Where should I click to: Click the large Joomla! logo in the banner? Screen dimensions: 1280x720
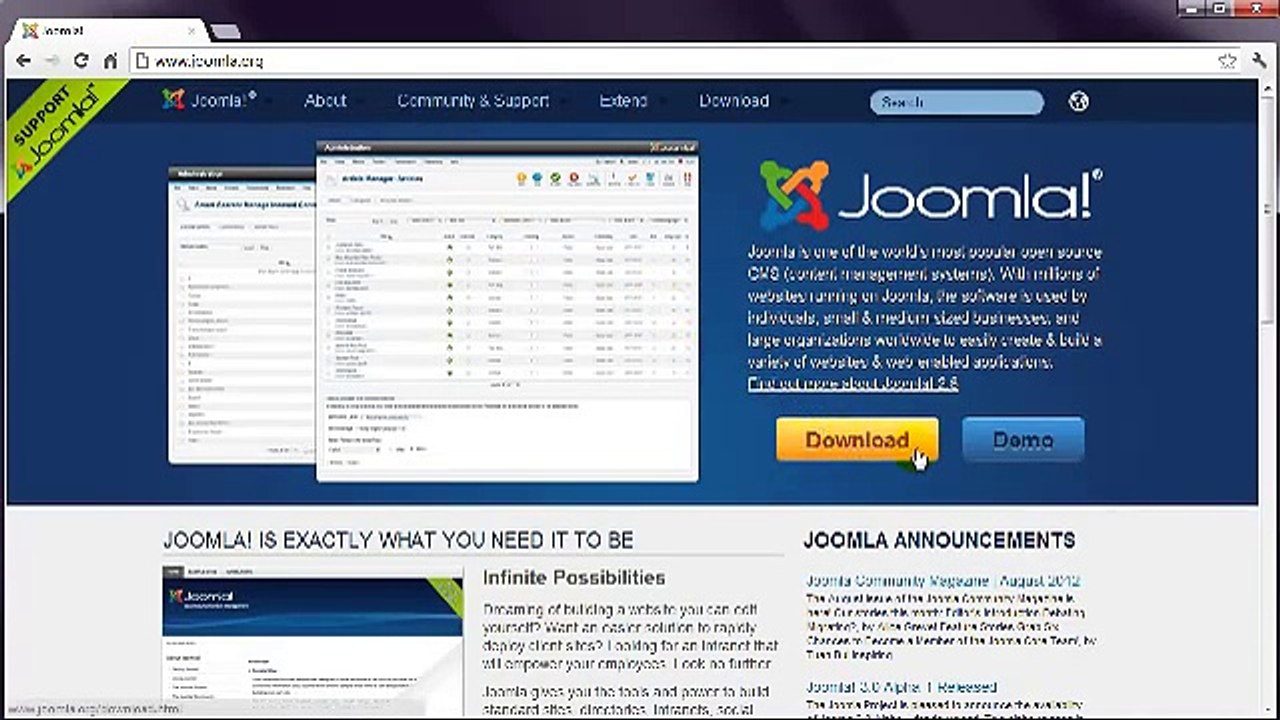pyautogui.click(x=930, y=196)
